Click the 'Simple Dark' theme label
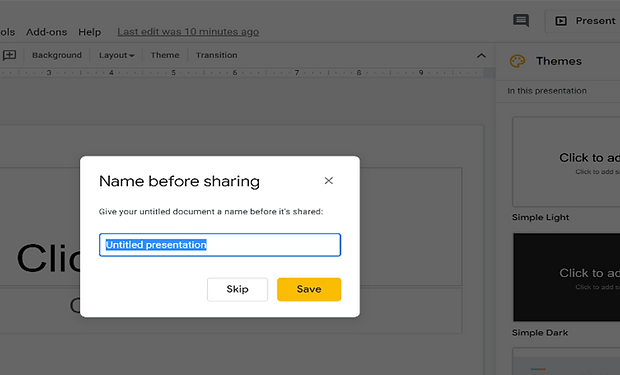Viewport: 620px width, 375px height. point(540,333)
